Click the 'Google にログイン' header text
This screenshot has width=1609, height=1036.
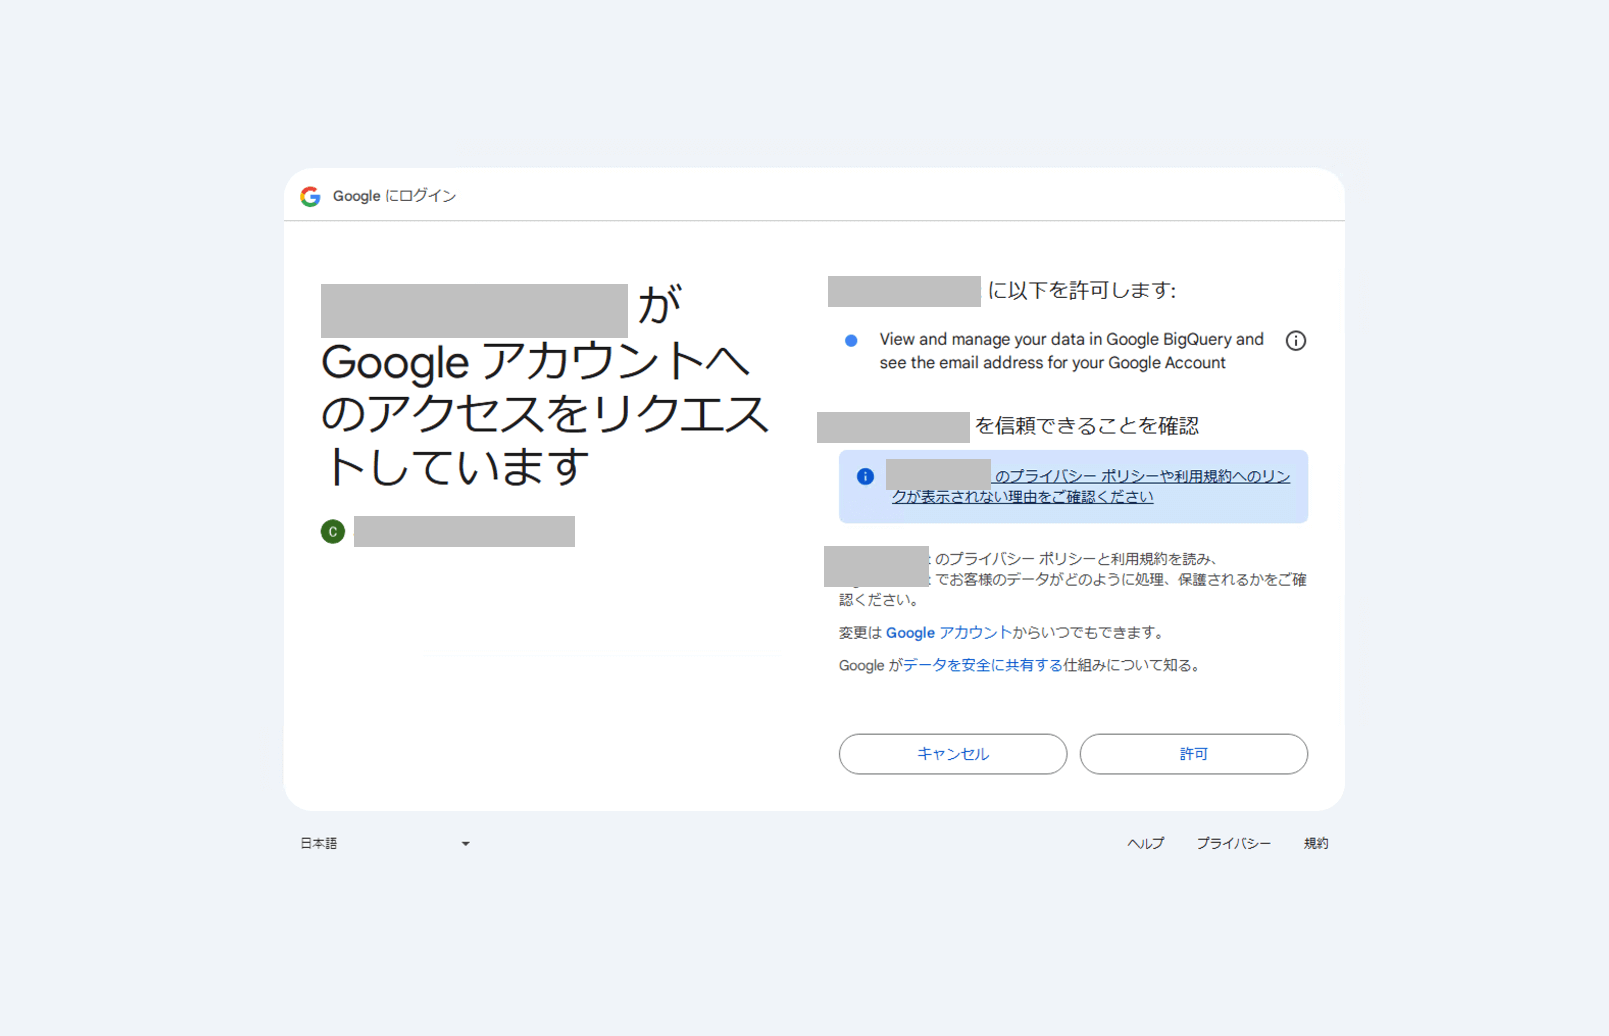coord(394,197)
